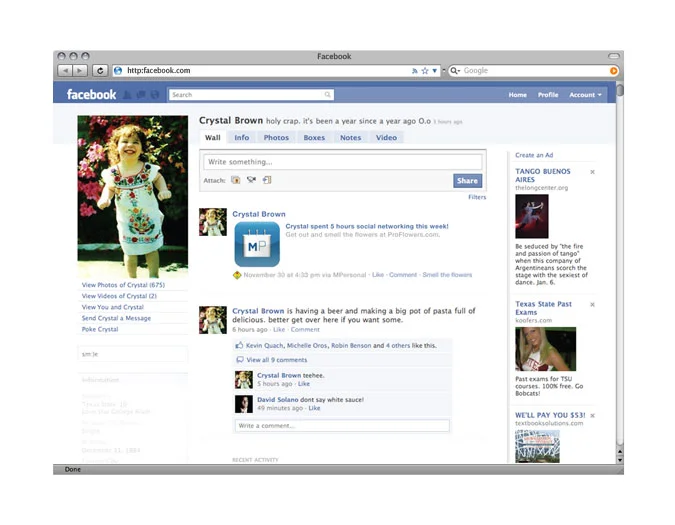Click the Write something box
The height and width of the screenshot is (525, 675).
click(x=343, y=162)
